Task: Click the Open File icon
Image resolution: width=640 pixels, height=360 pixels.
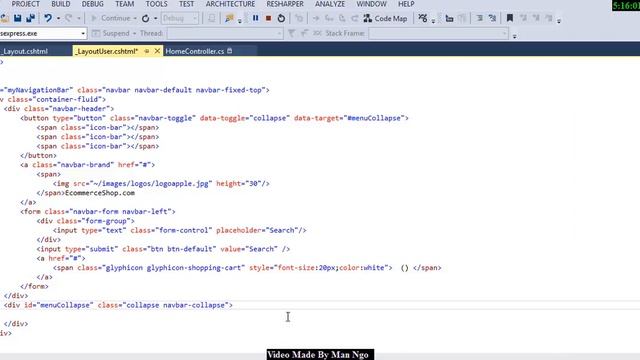Action: click(4, 18)
